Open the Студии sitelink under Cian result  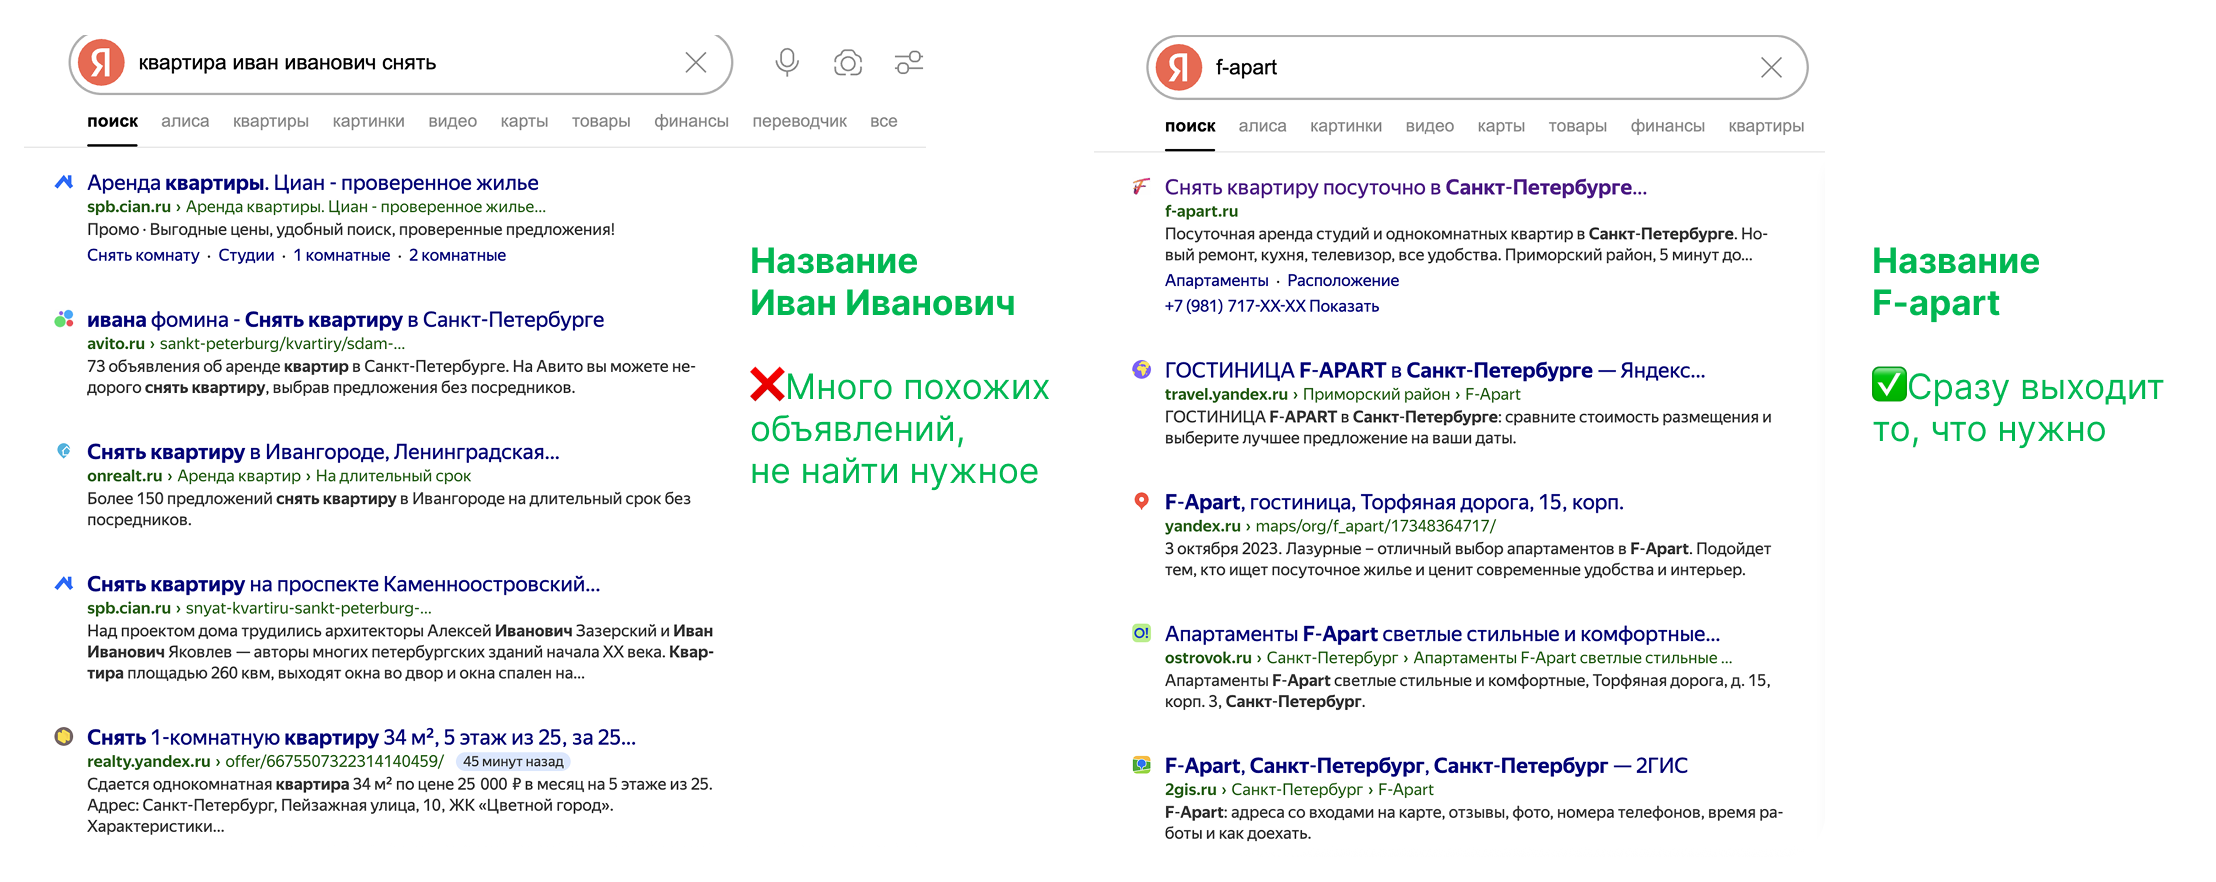(x=246, y=255)
